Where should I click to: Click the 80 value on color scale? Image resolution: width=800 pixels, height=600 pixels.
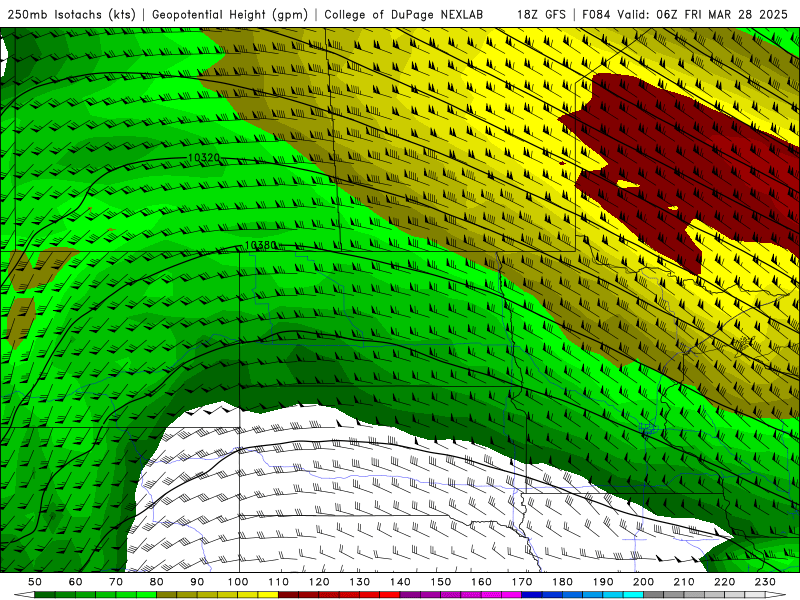(157, 582)
